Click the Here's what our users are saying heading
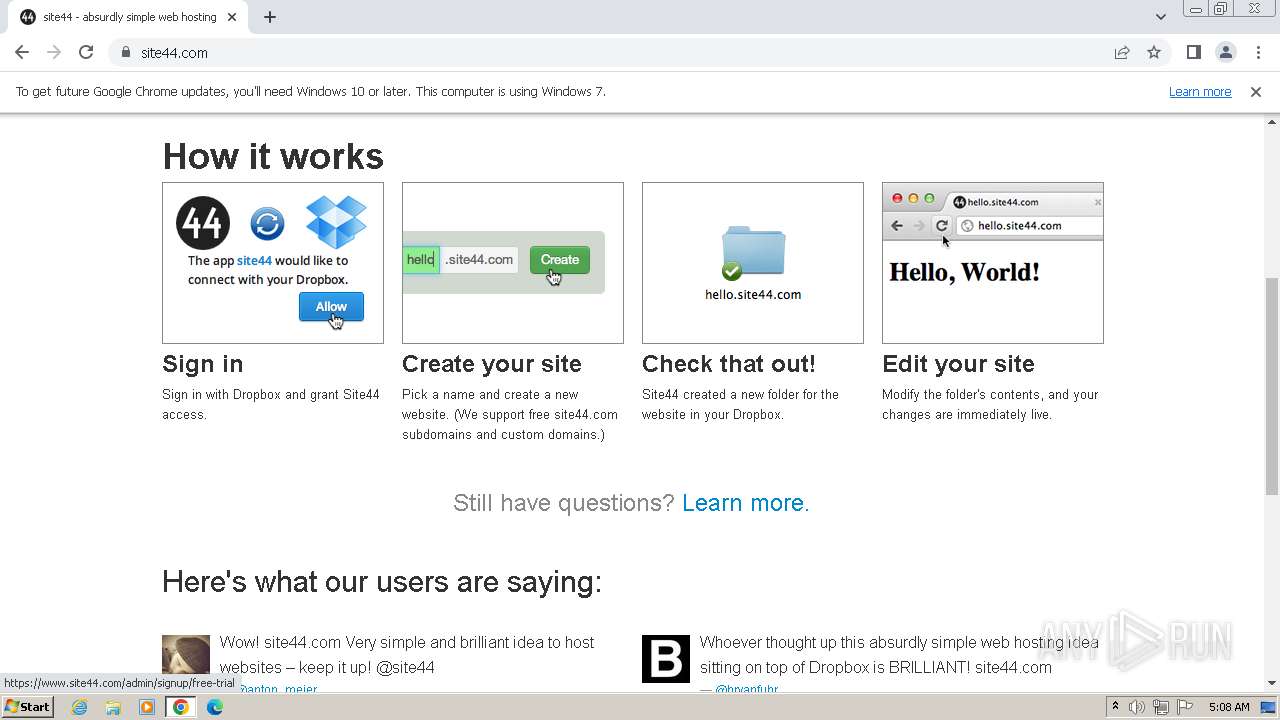The height and width of the screenshot is (720, 1280). click(382, 582)
